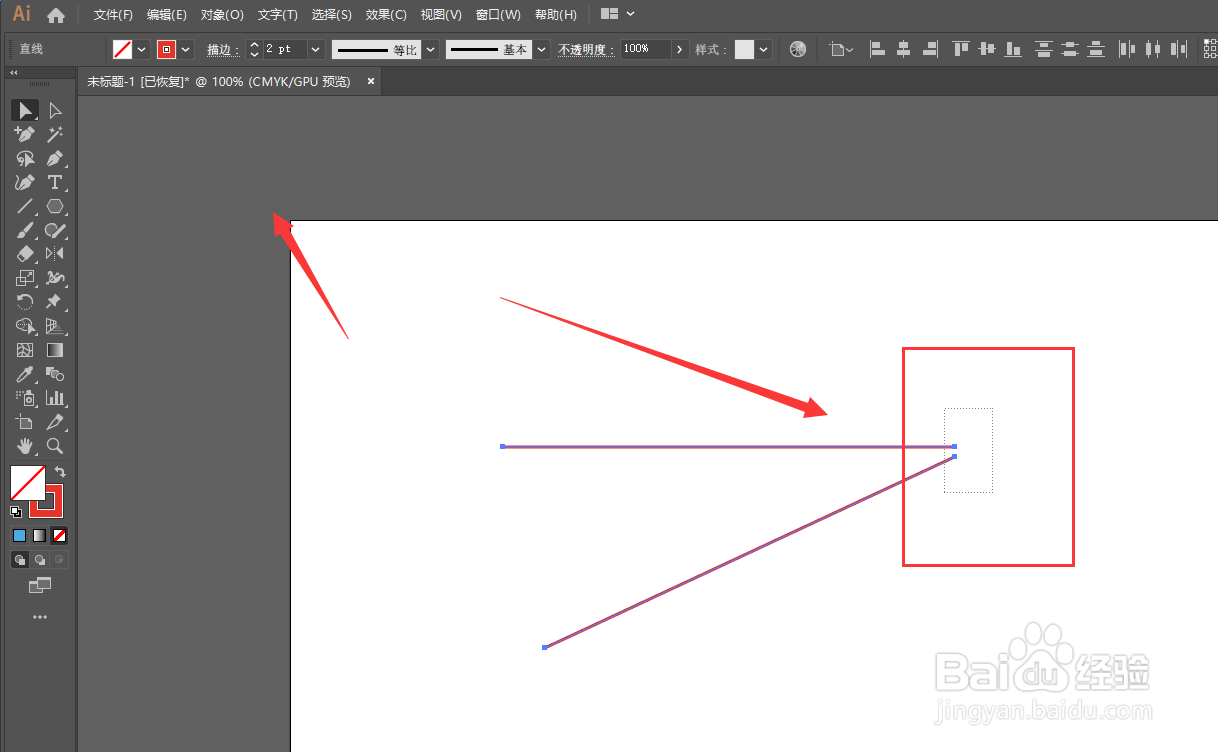Set paint mode to Gradient

coord(39,536)
